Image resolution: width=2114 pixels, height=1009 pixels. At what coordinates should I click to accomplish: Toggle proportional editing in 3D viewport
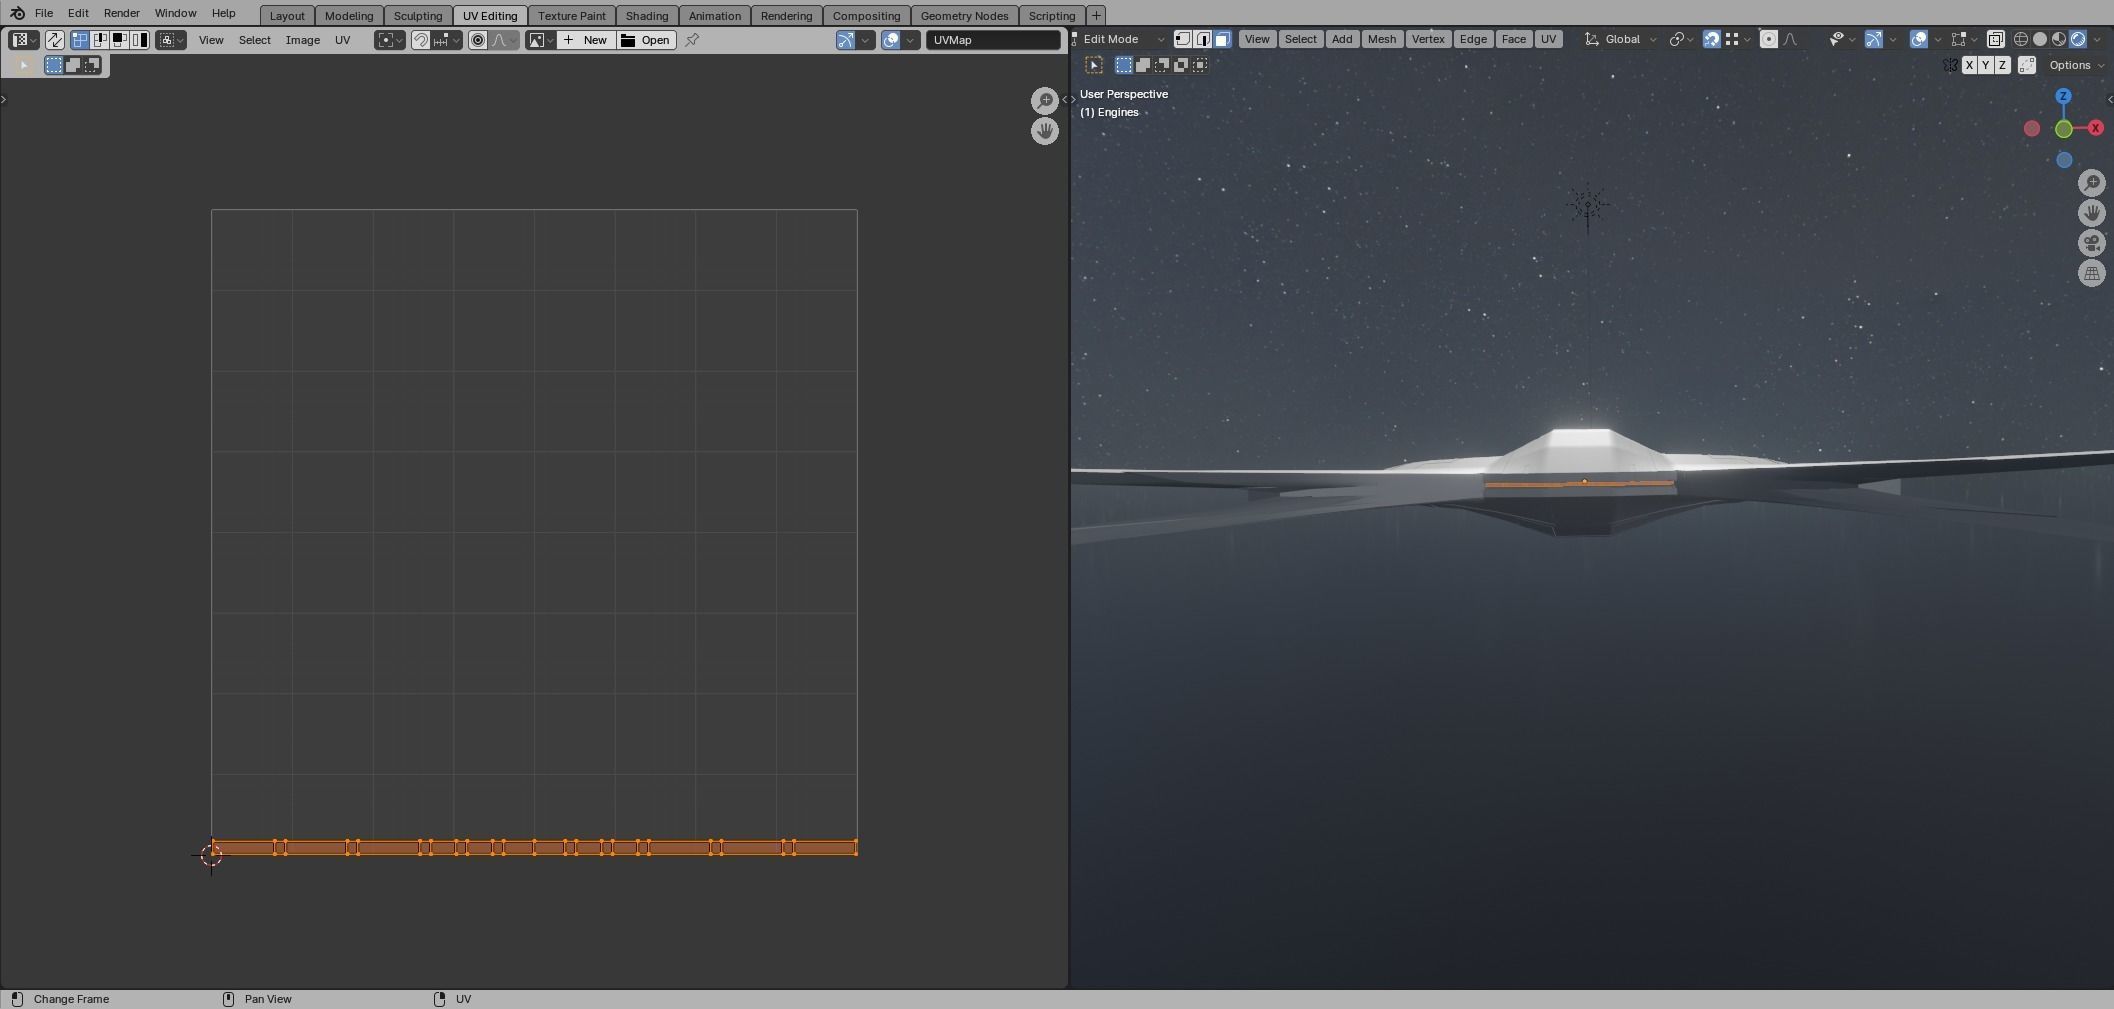click(1768, 39)
